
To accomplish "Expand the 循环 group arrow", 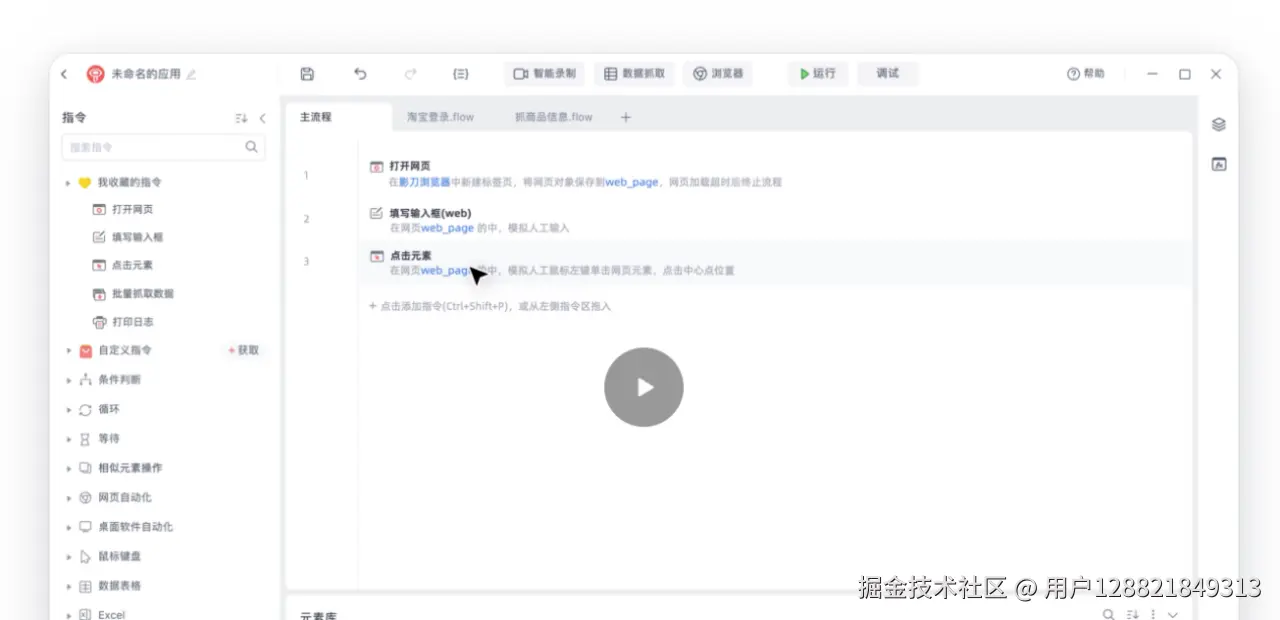I will click(68, 410).
